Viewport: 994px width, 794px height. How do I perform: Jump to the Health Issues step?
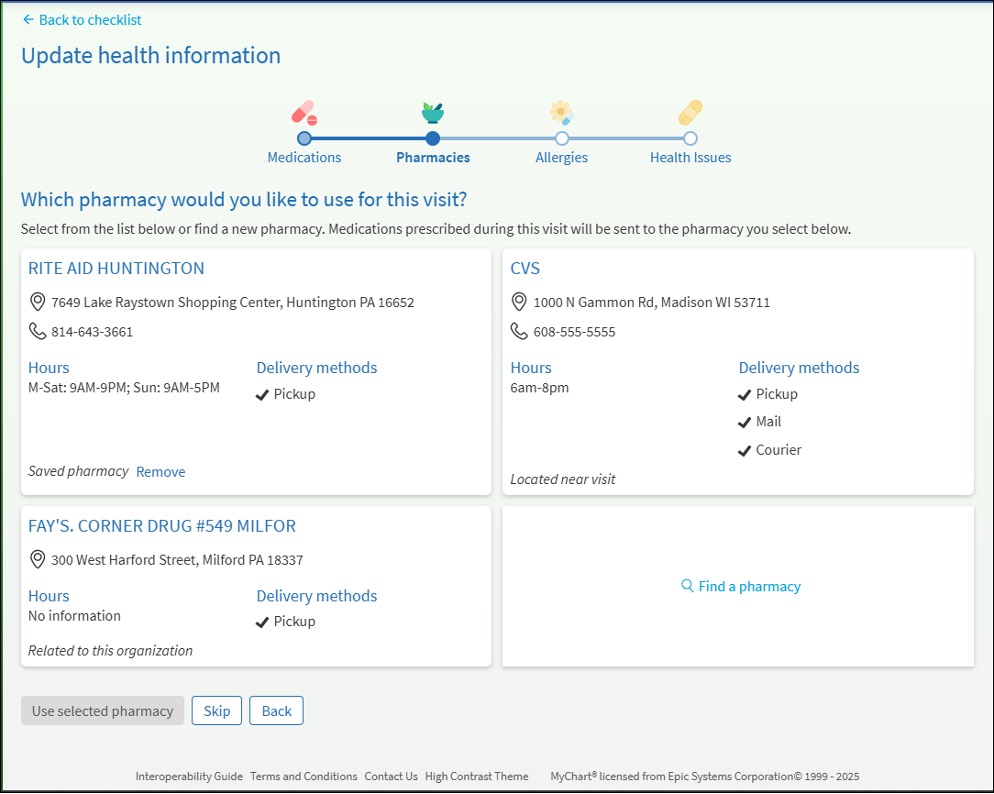pyautogui.click(x=690, y=157)
